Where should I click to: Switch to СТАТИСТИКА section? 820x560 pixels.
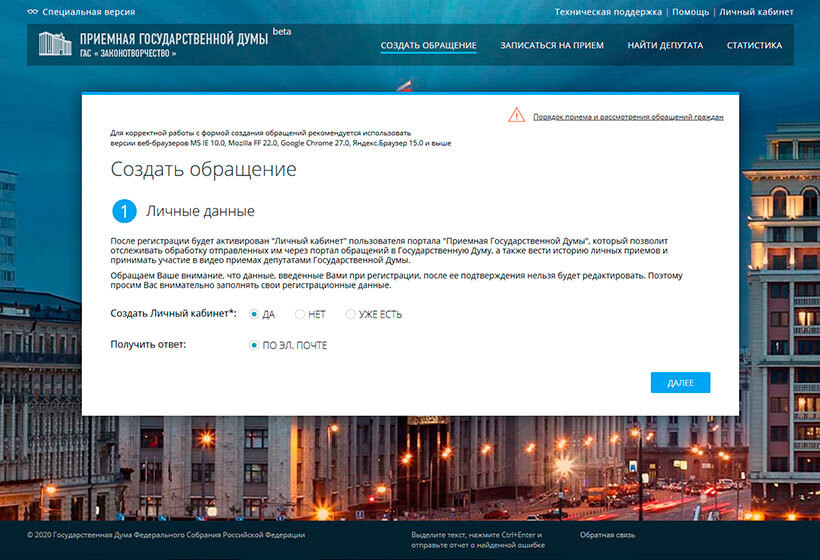tap(754, 46)
